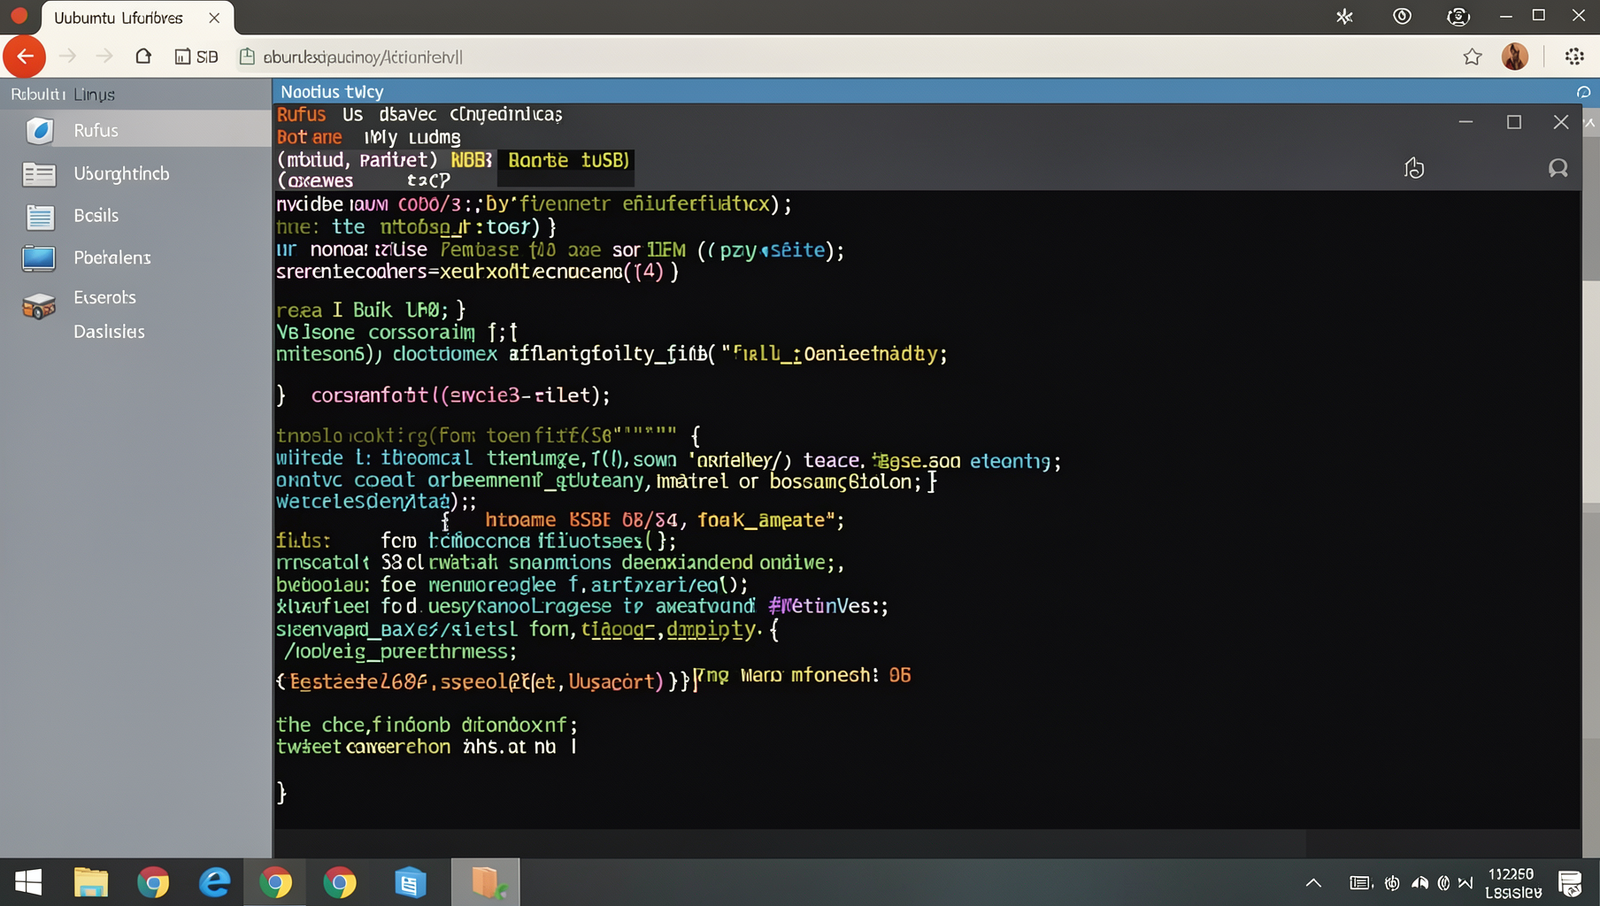The width and height of the screenshot is (1600, 906).
Task: Click the highlighted orange book taskbar app
Action: click(x=486, y=882)
